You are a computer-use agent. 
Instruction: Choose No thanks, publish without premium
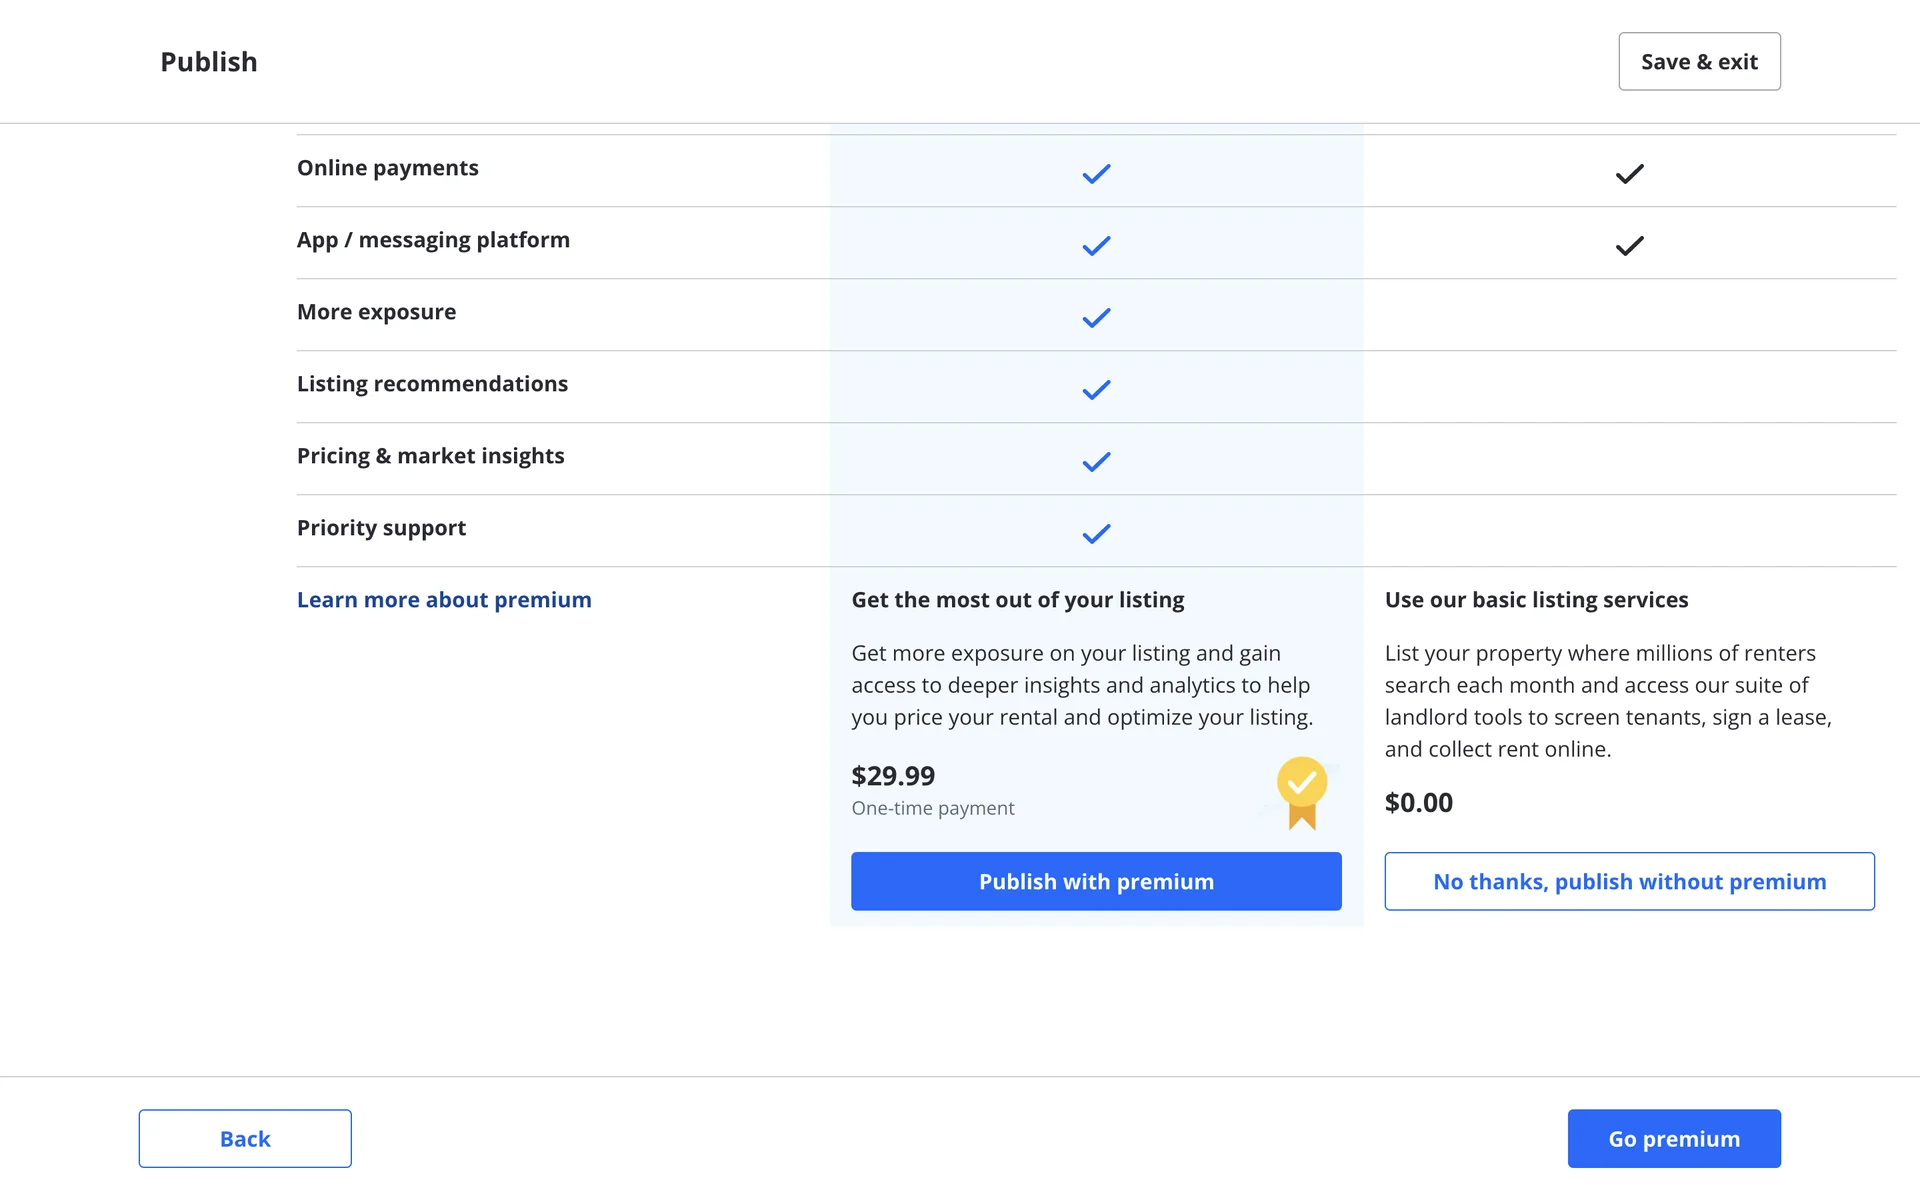[1629, 881]
